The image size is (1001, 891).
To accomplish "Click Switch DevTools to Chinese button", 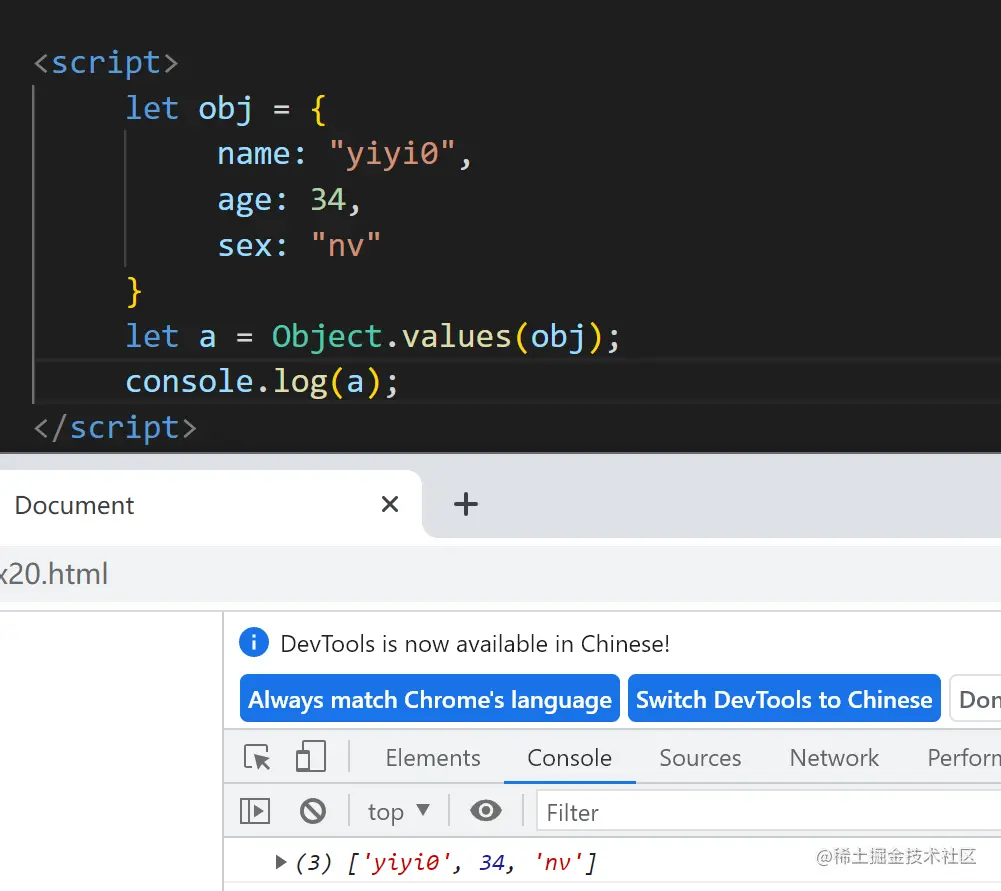I will pyautogui.click(x=784, y=699).
